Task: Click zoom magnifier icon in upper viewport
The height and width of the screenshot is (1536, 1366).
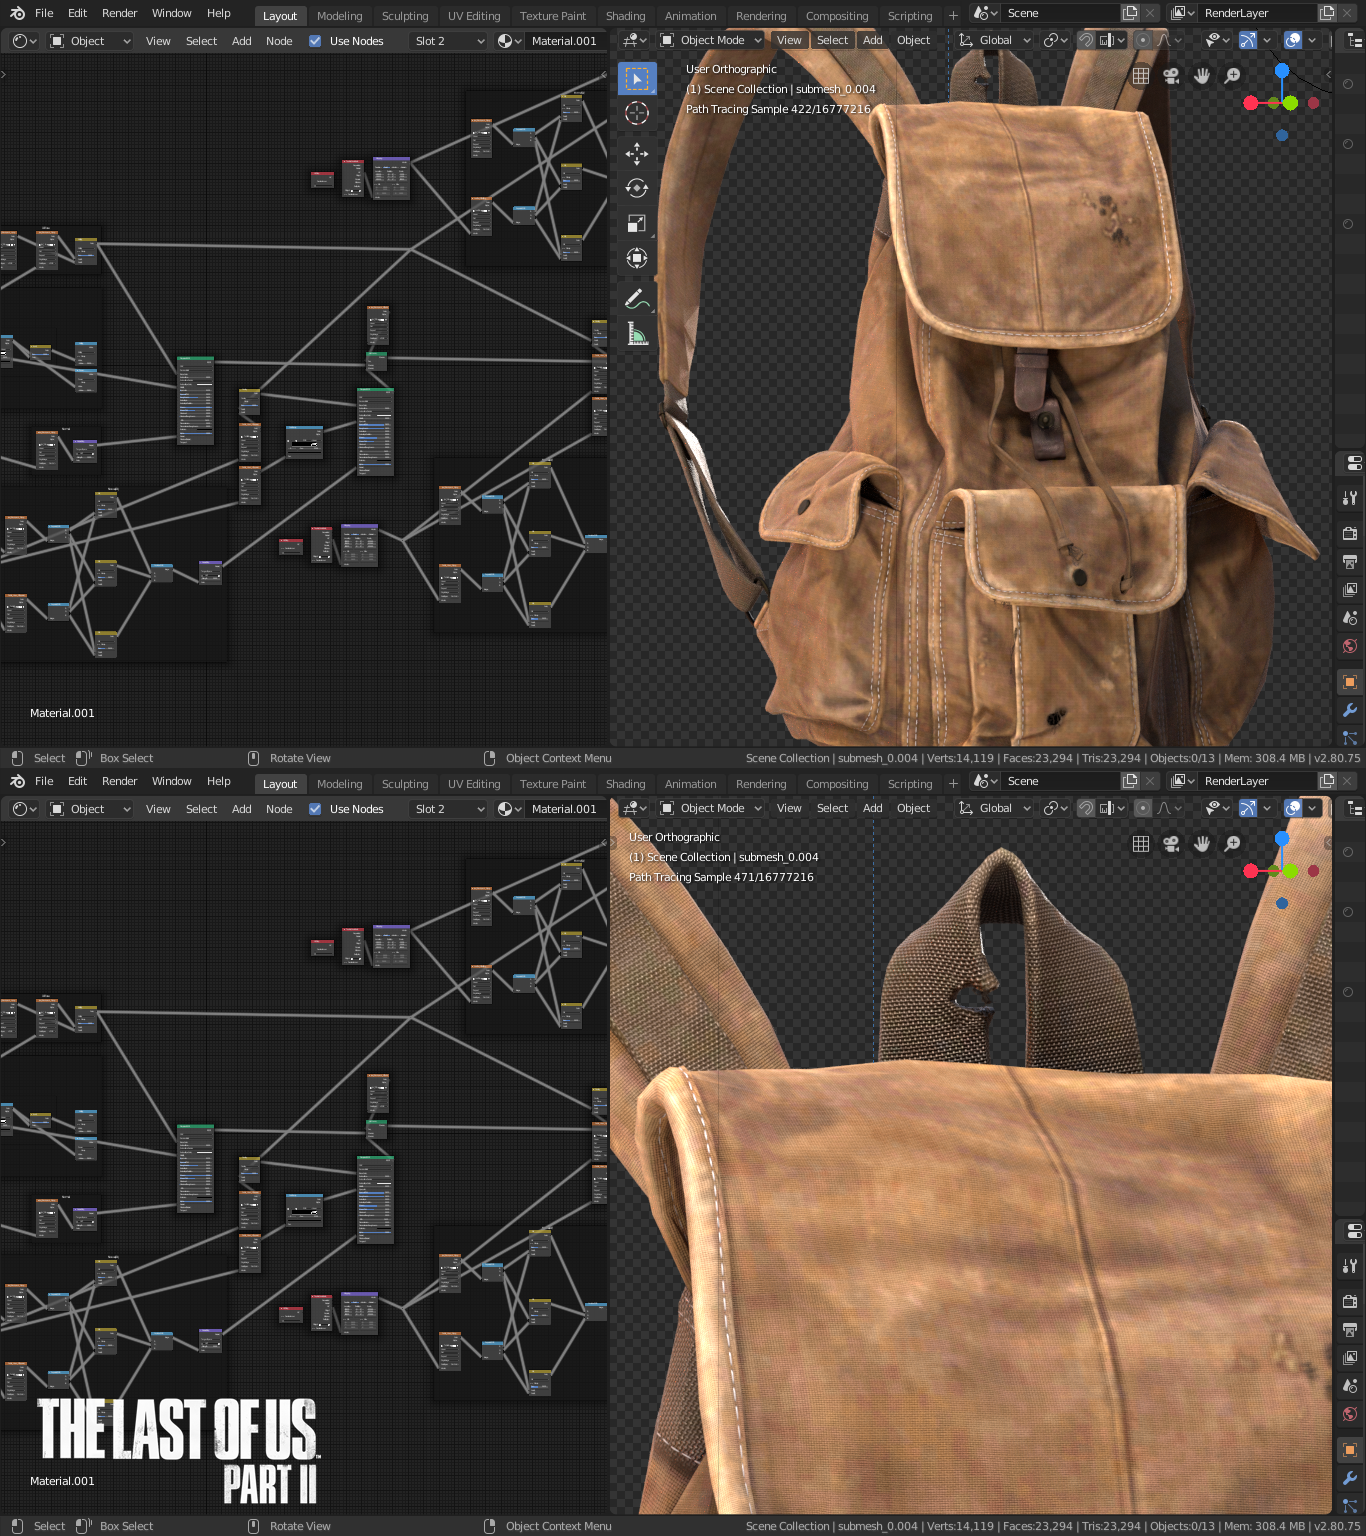Action: point(1233,76)
